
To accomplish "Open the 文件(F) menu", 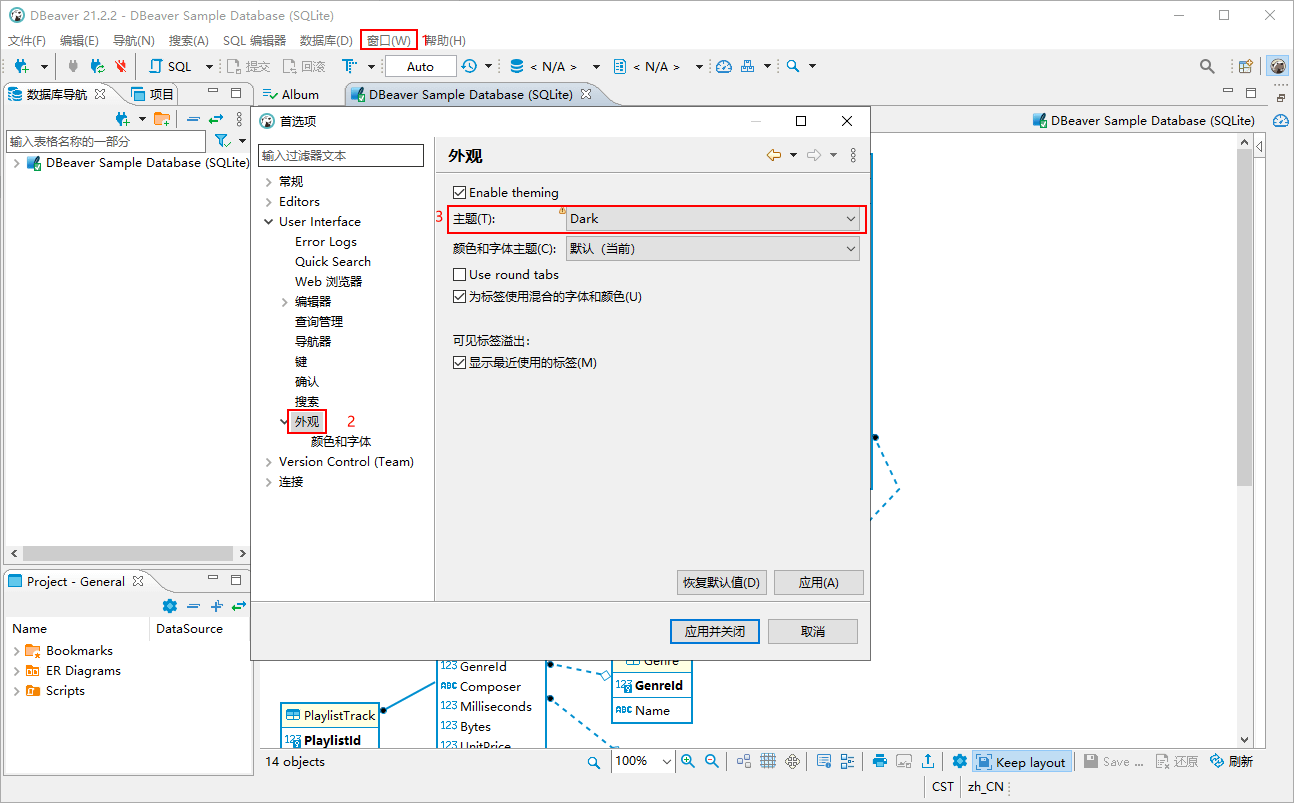I will pyautogui.click(x=27, y=40).
